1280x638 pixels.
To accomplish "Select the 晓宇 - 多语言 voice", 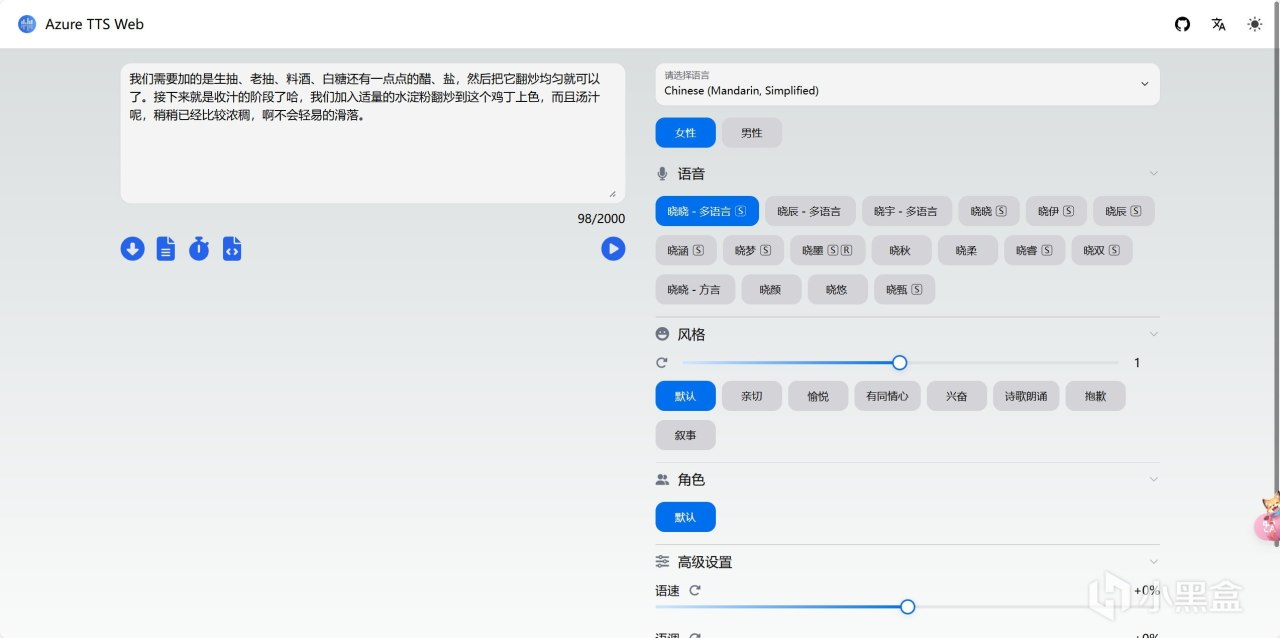I will [x=906, y=211].
